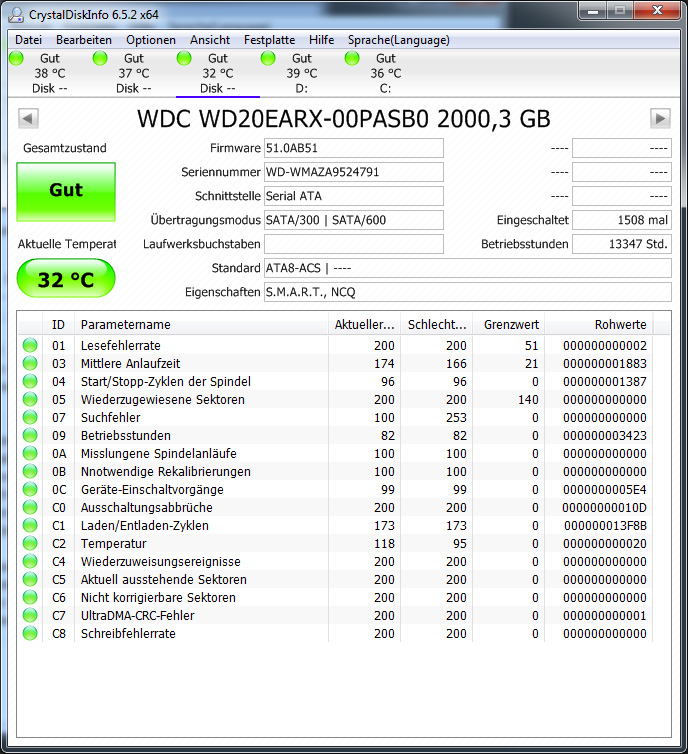Click the WDC WD20EARX-00PASB0 disk title
688x754 pixels.
click(344, 119)
